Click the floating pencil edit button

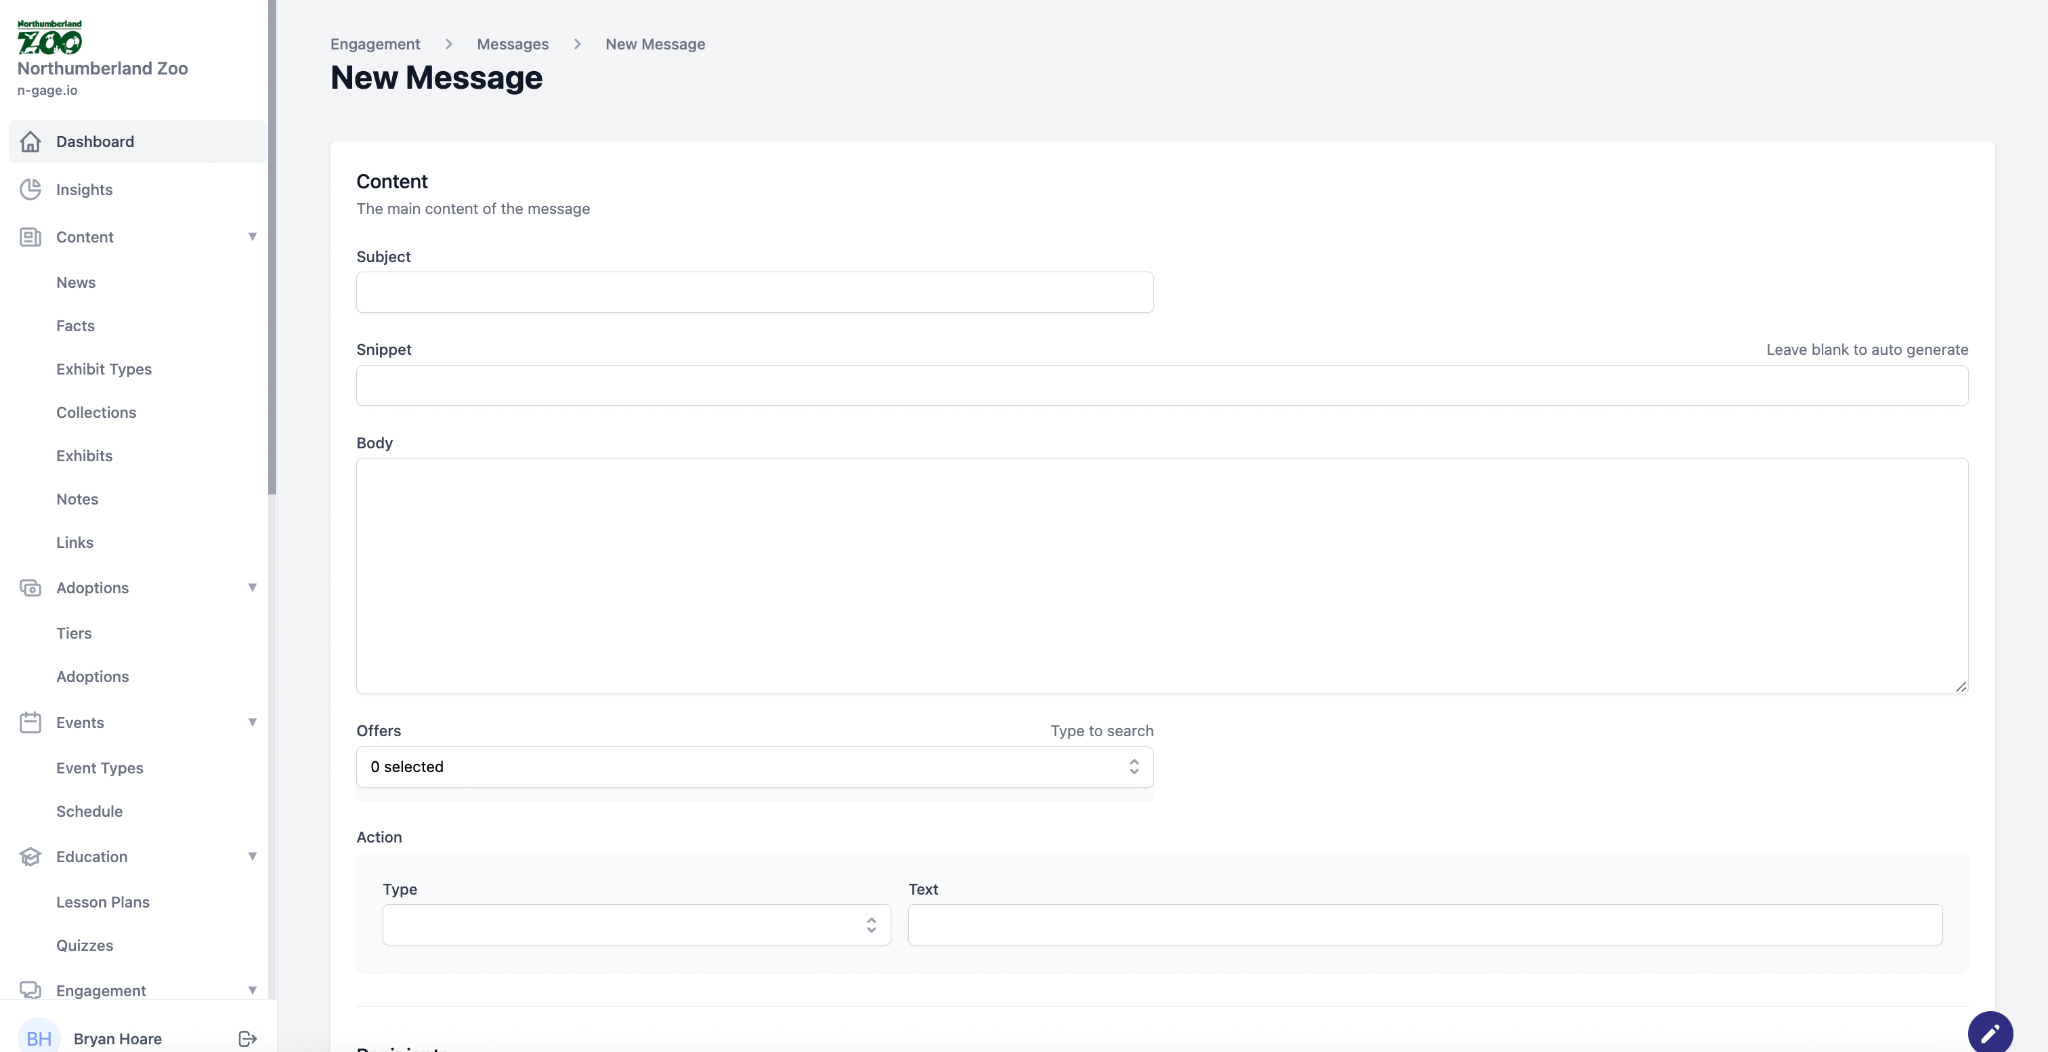(x=1990, y=1032)
